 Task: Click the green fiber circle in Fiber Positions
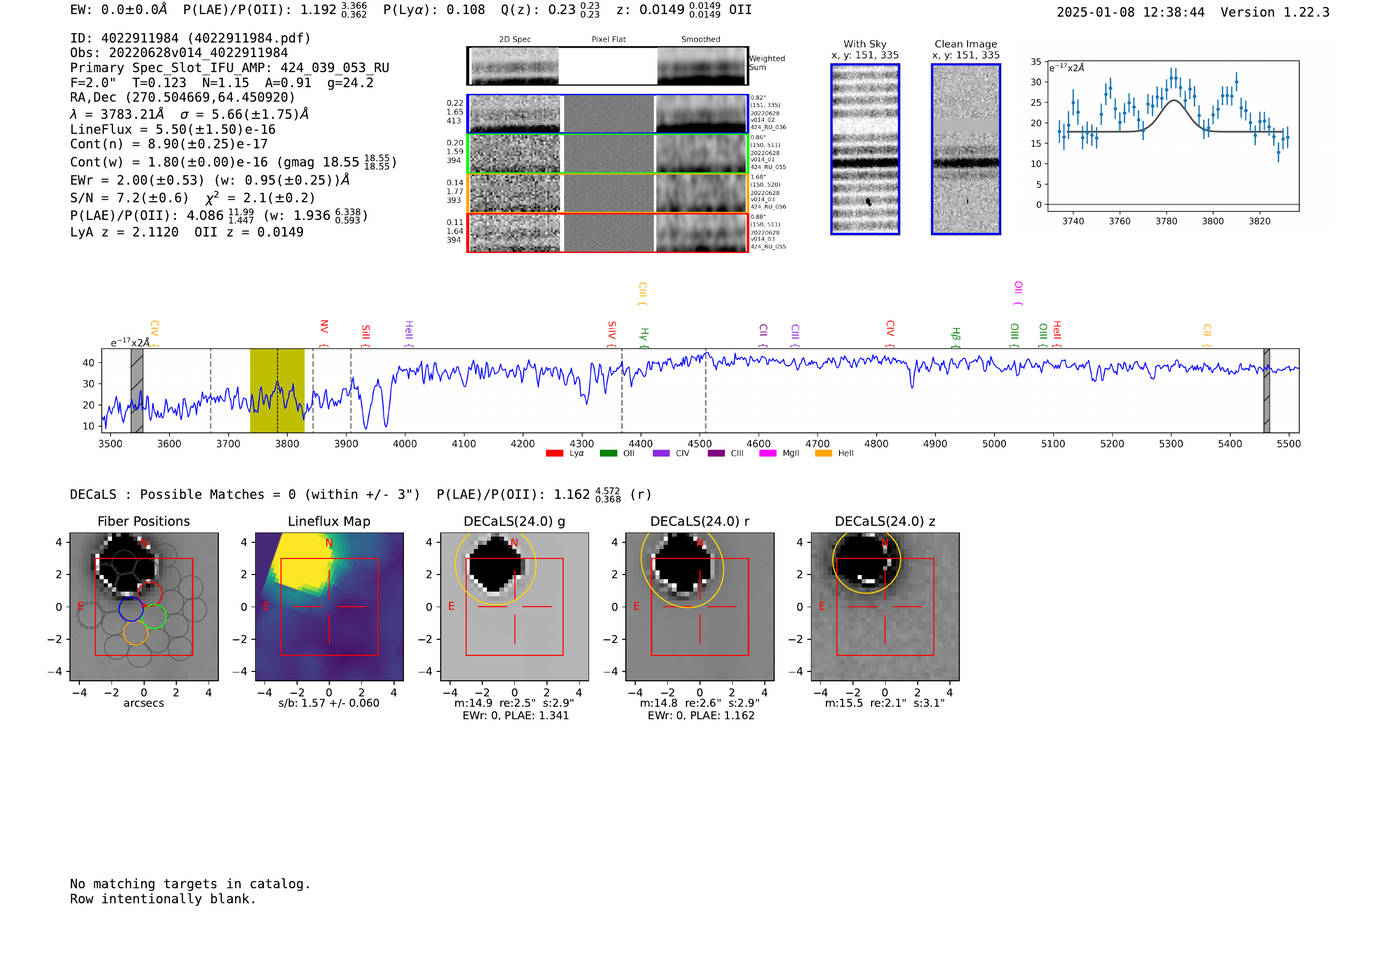pos(154,616)
